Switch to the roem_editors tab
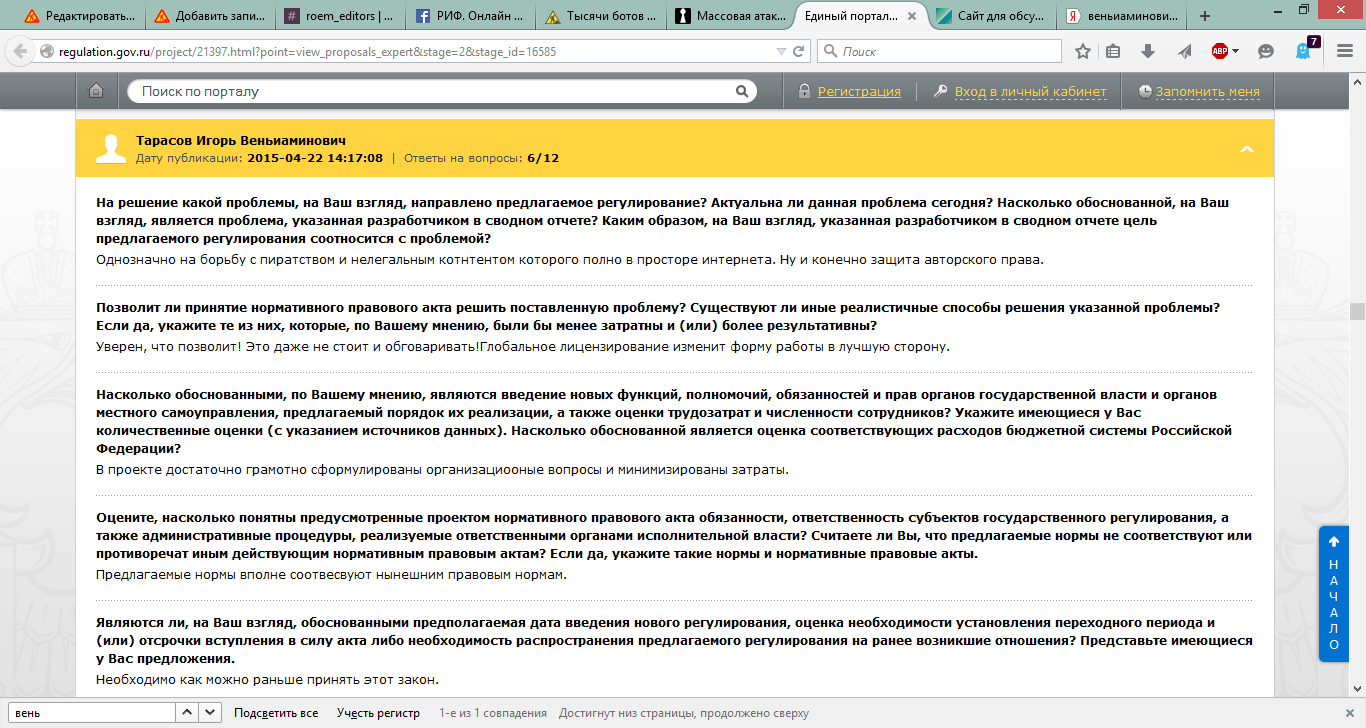Image resolution: width=1366 pixels, height=728 pixels. [x=339, y=16]
